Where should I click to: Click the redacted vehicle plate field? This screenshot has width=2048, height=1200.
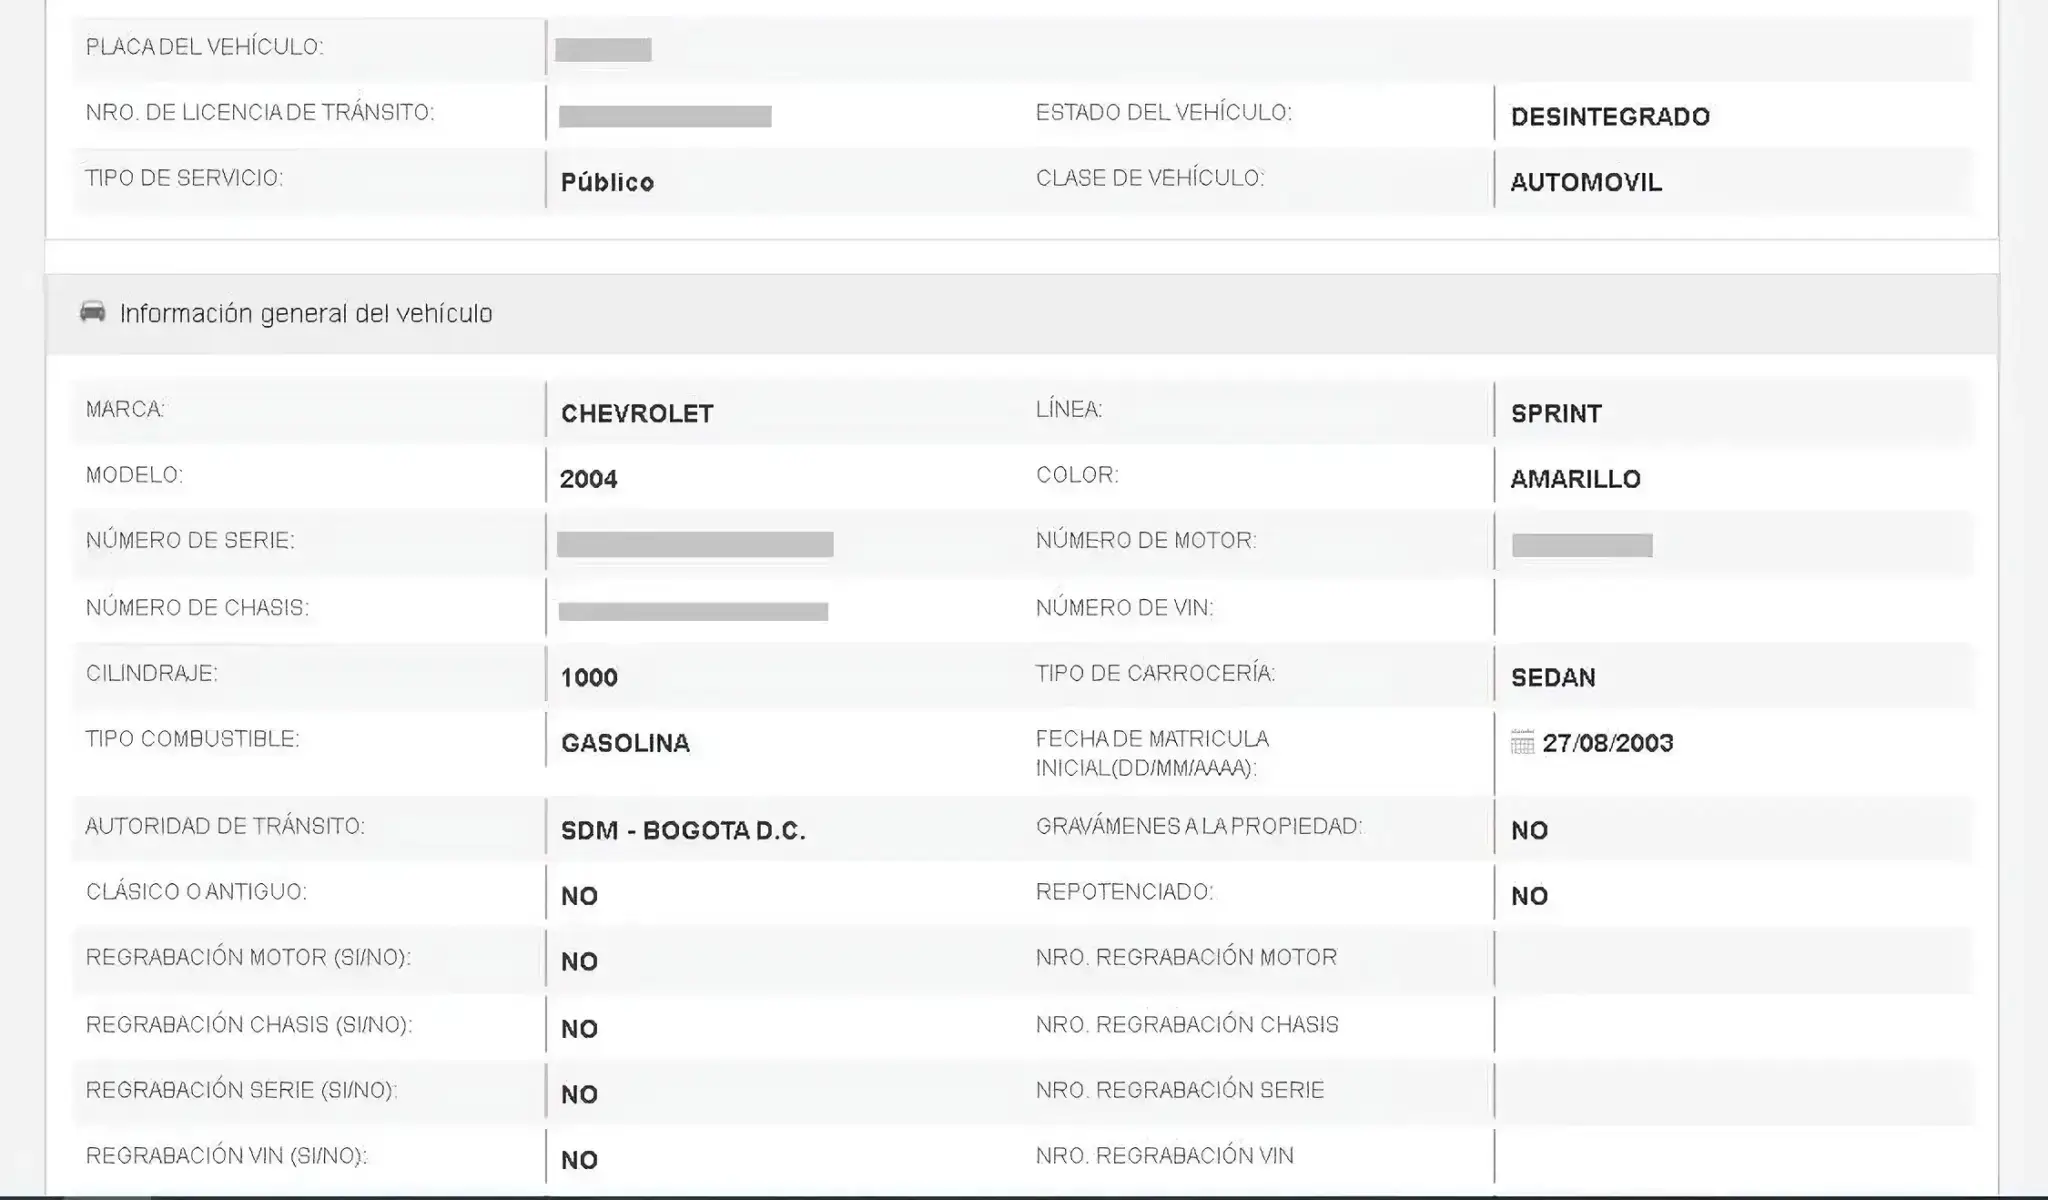(603, 49)
